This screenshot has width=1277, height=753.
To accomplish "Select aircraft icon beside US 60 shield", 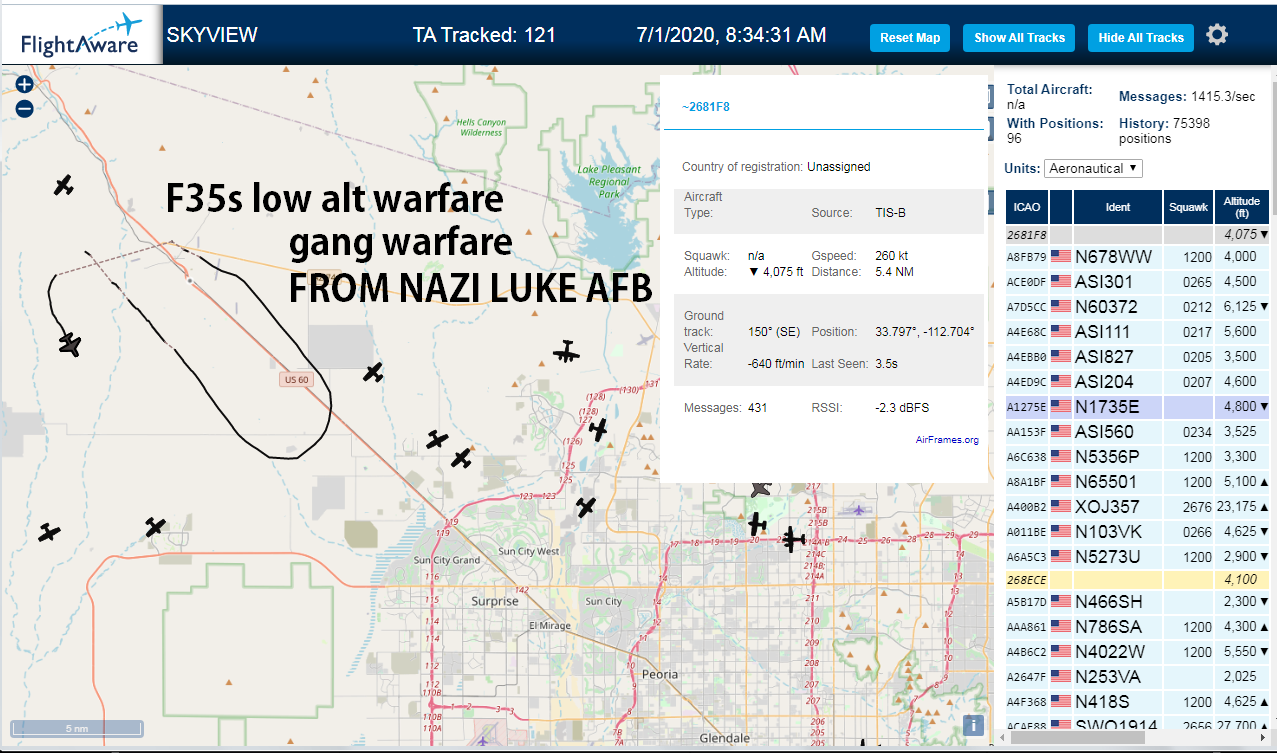I will [x=373, y=373].
